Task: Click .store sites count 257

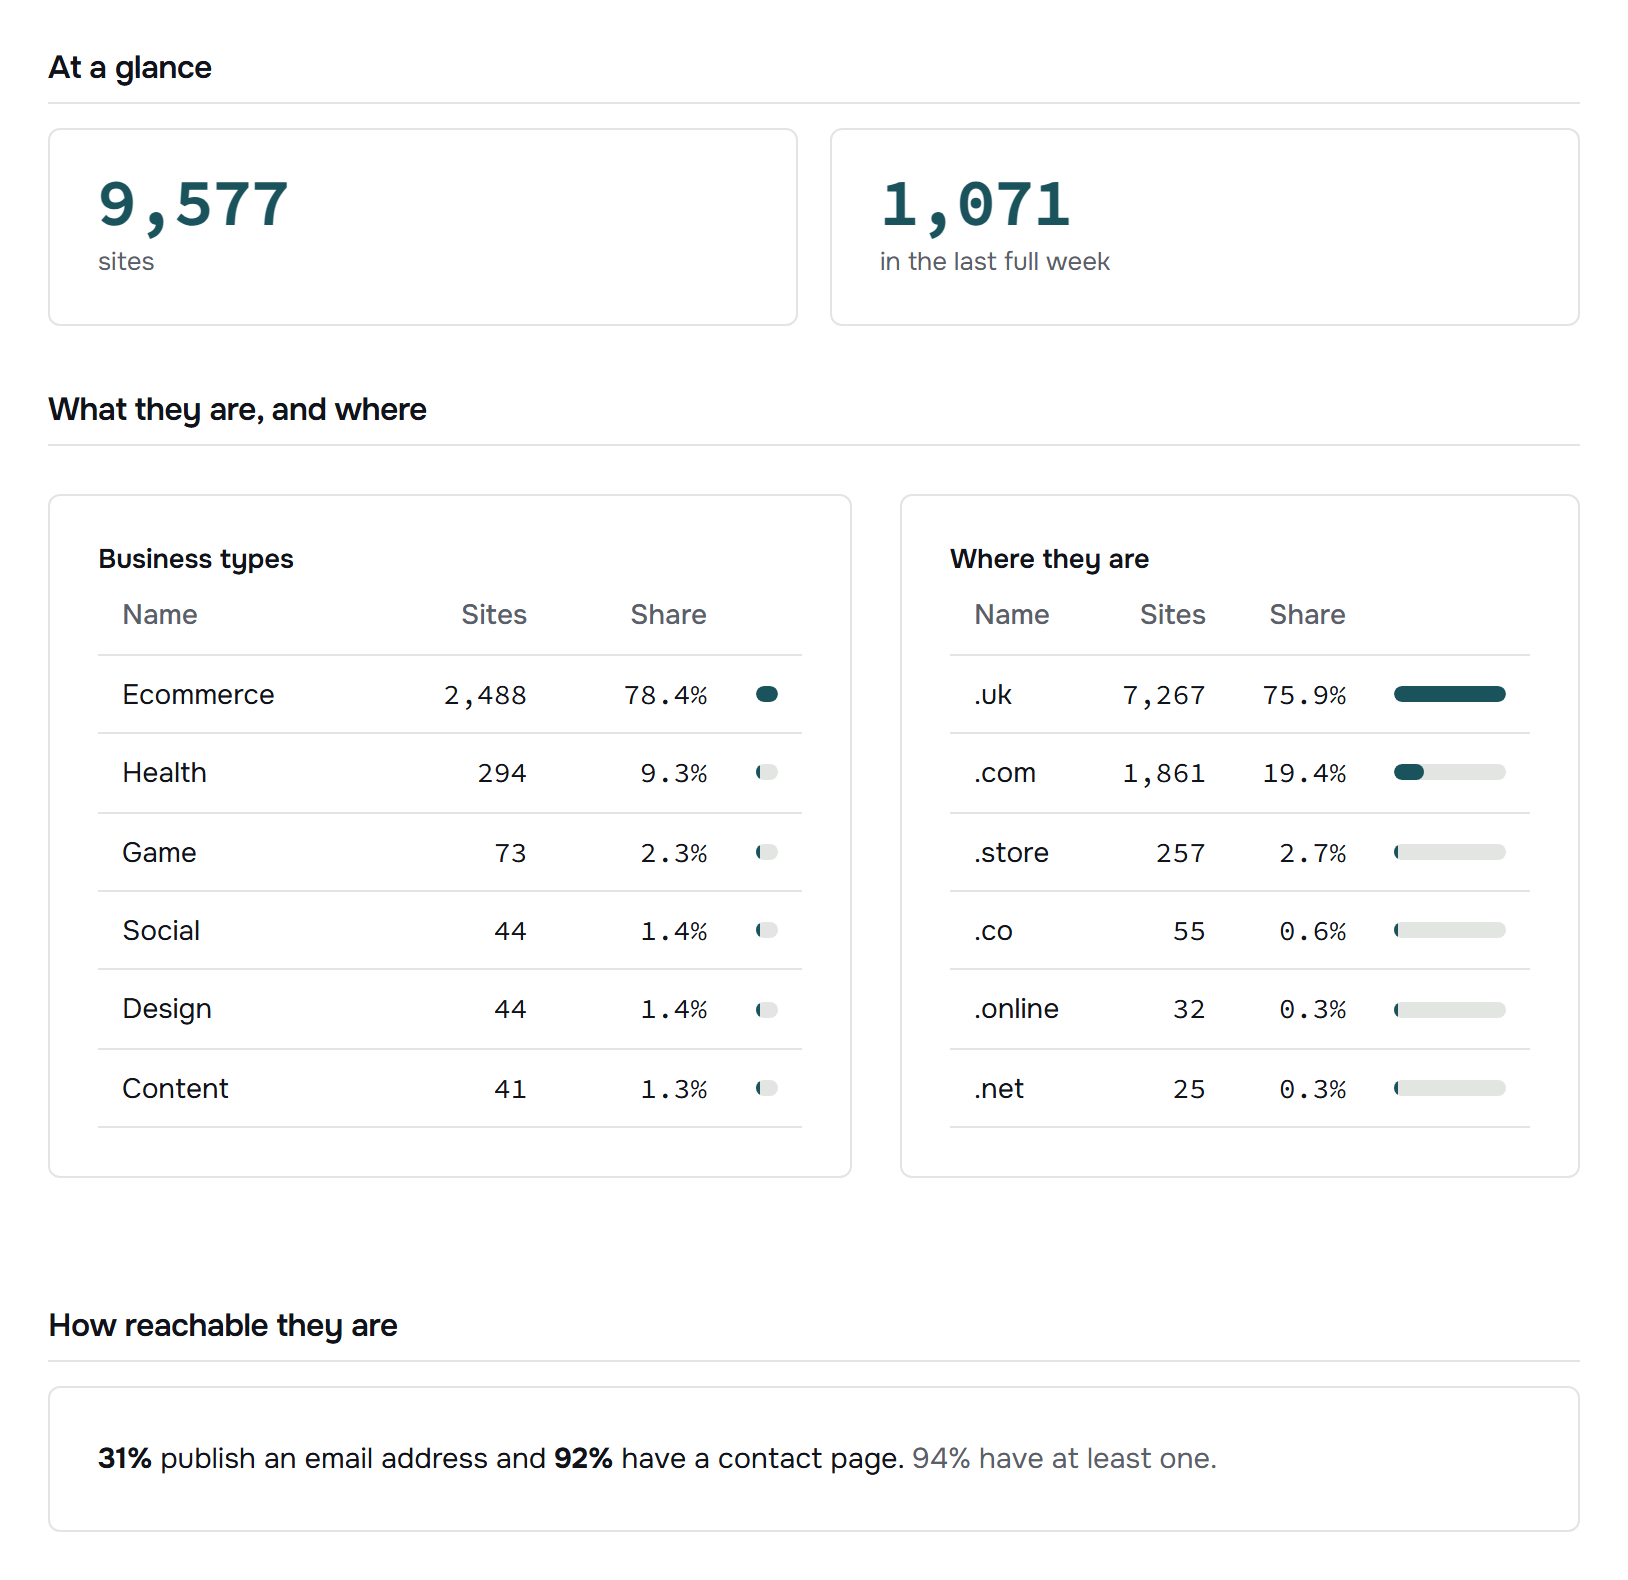Action: point(1181,853)
